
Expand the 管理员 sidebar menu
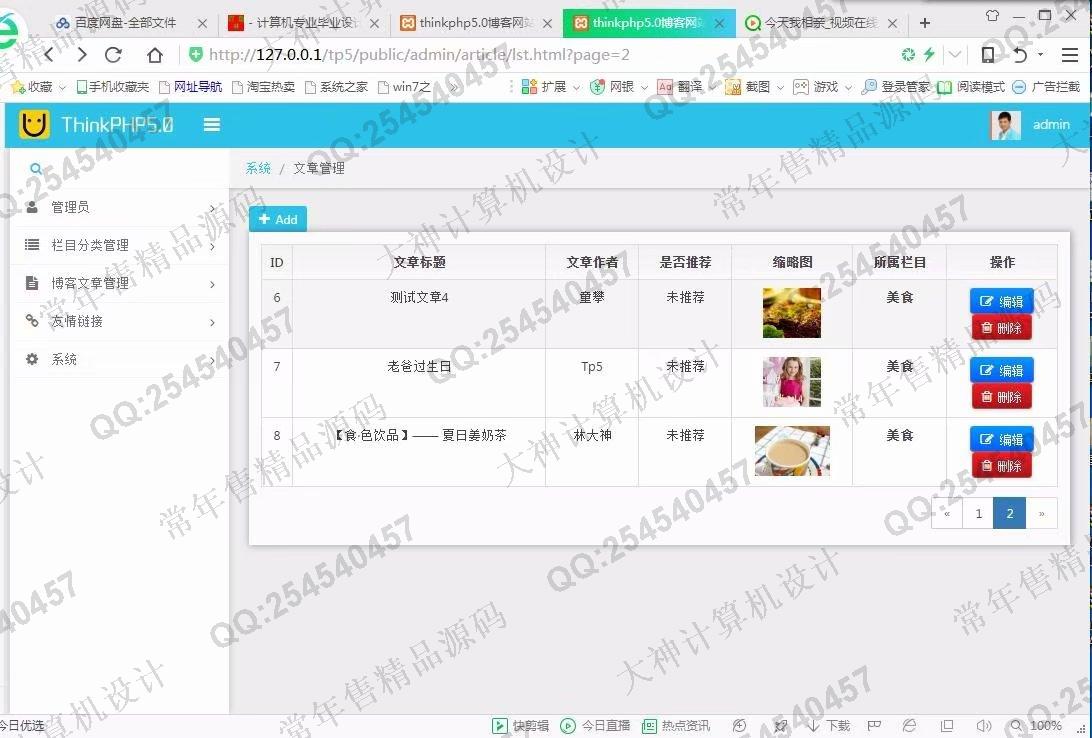coord(120,207)
